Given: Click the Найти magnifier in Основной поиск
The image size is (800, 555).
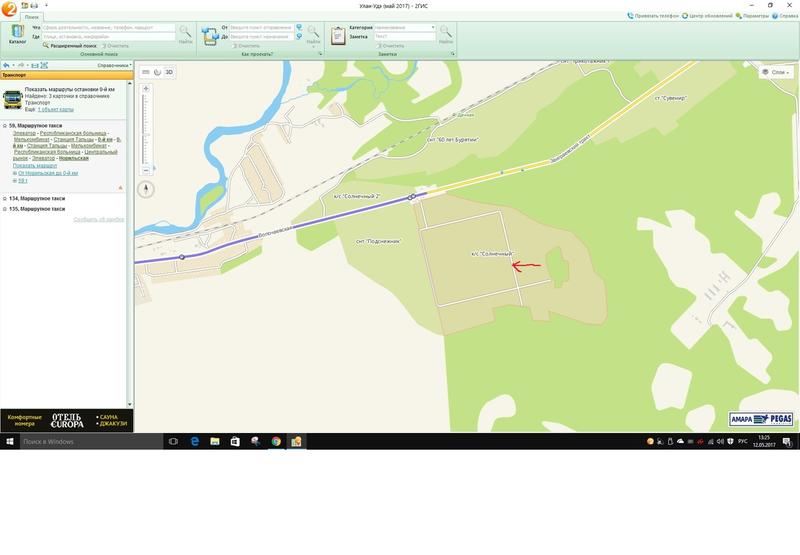Looking at the screenshot, I should tap(185, 34).
